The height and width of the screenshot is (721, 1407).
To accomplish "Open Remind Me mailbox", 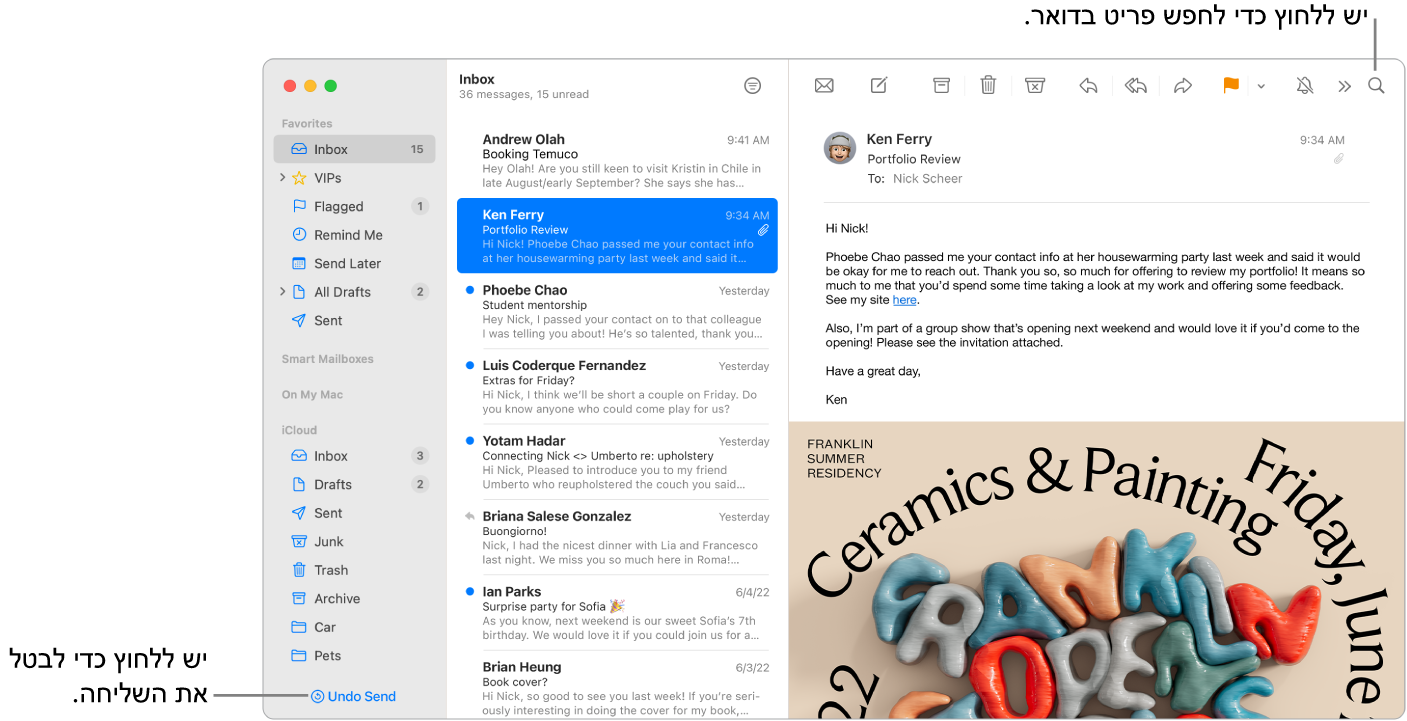I will (x=354, y=235).
